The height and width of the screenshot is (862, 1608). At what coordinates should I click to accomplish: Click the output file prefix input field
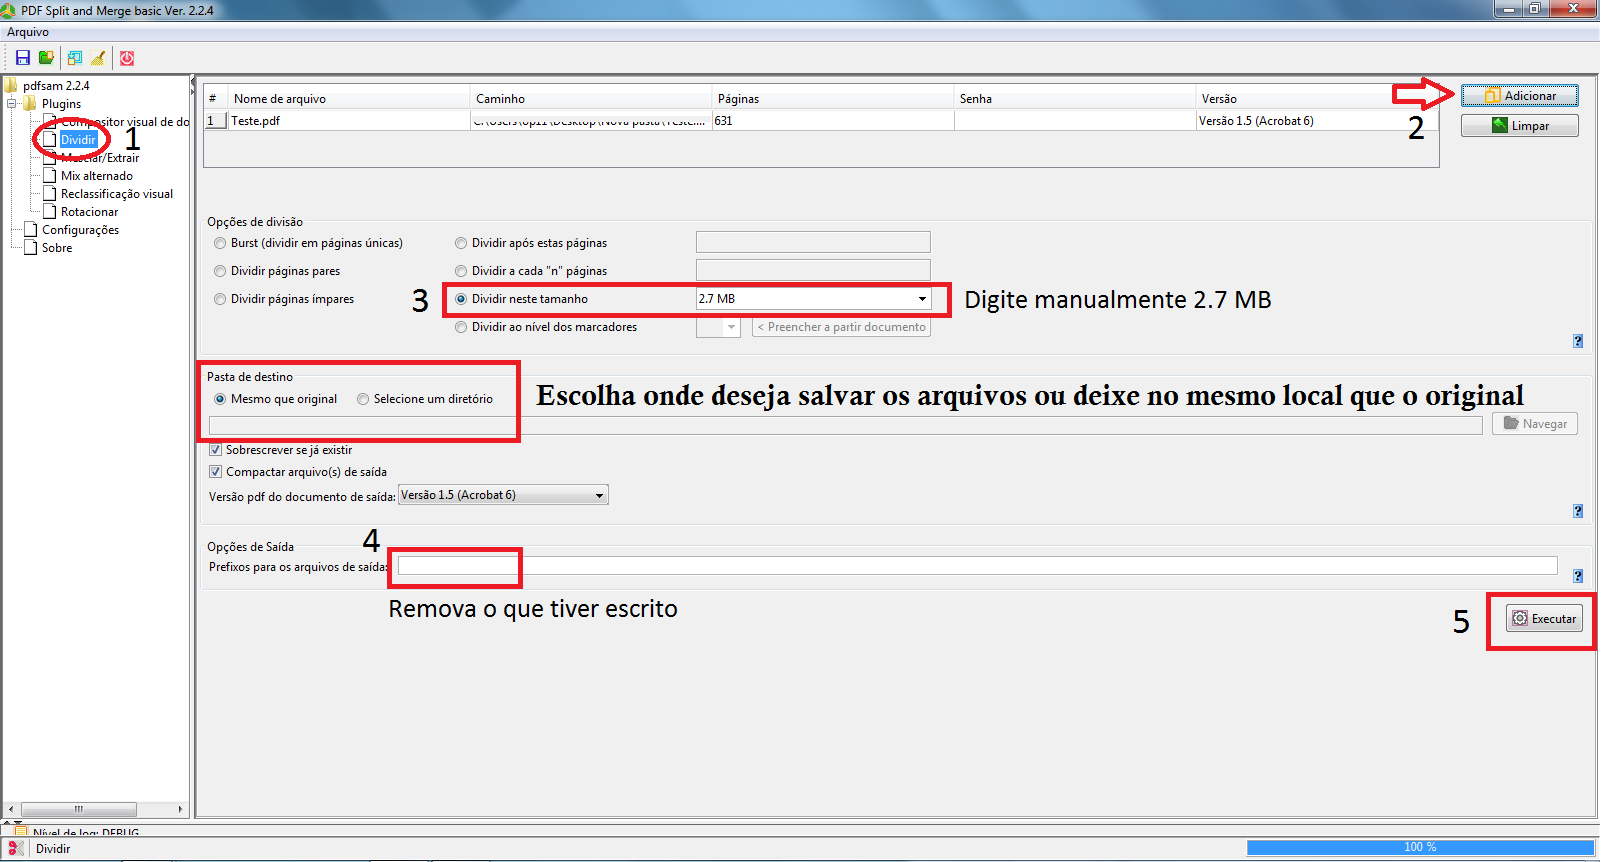pos(977,566)
